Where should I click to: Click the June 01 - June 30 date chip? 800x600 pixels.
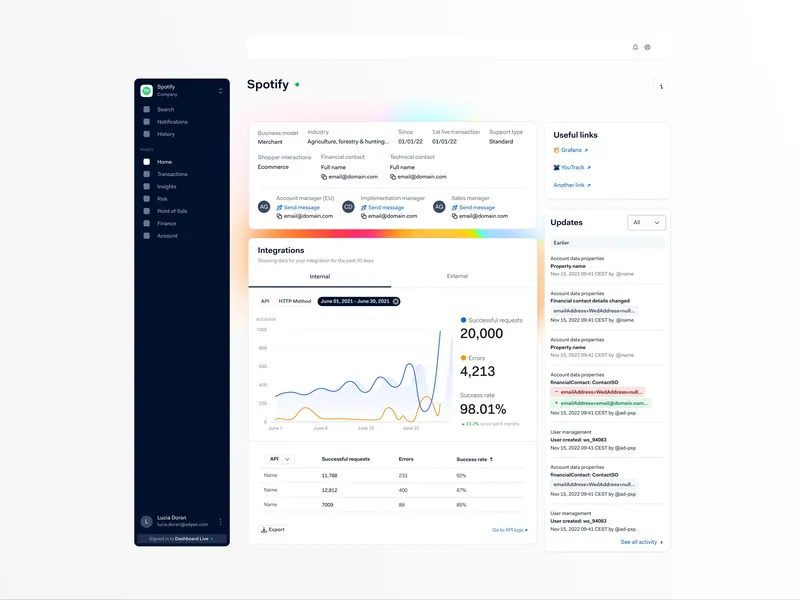tap(359, 301)
